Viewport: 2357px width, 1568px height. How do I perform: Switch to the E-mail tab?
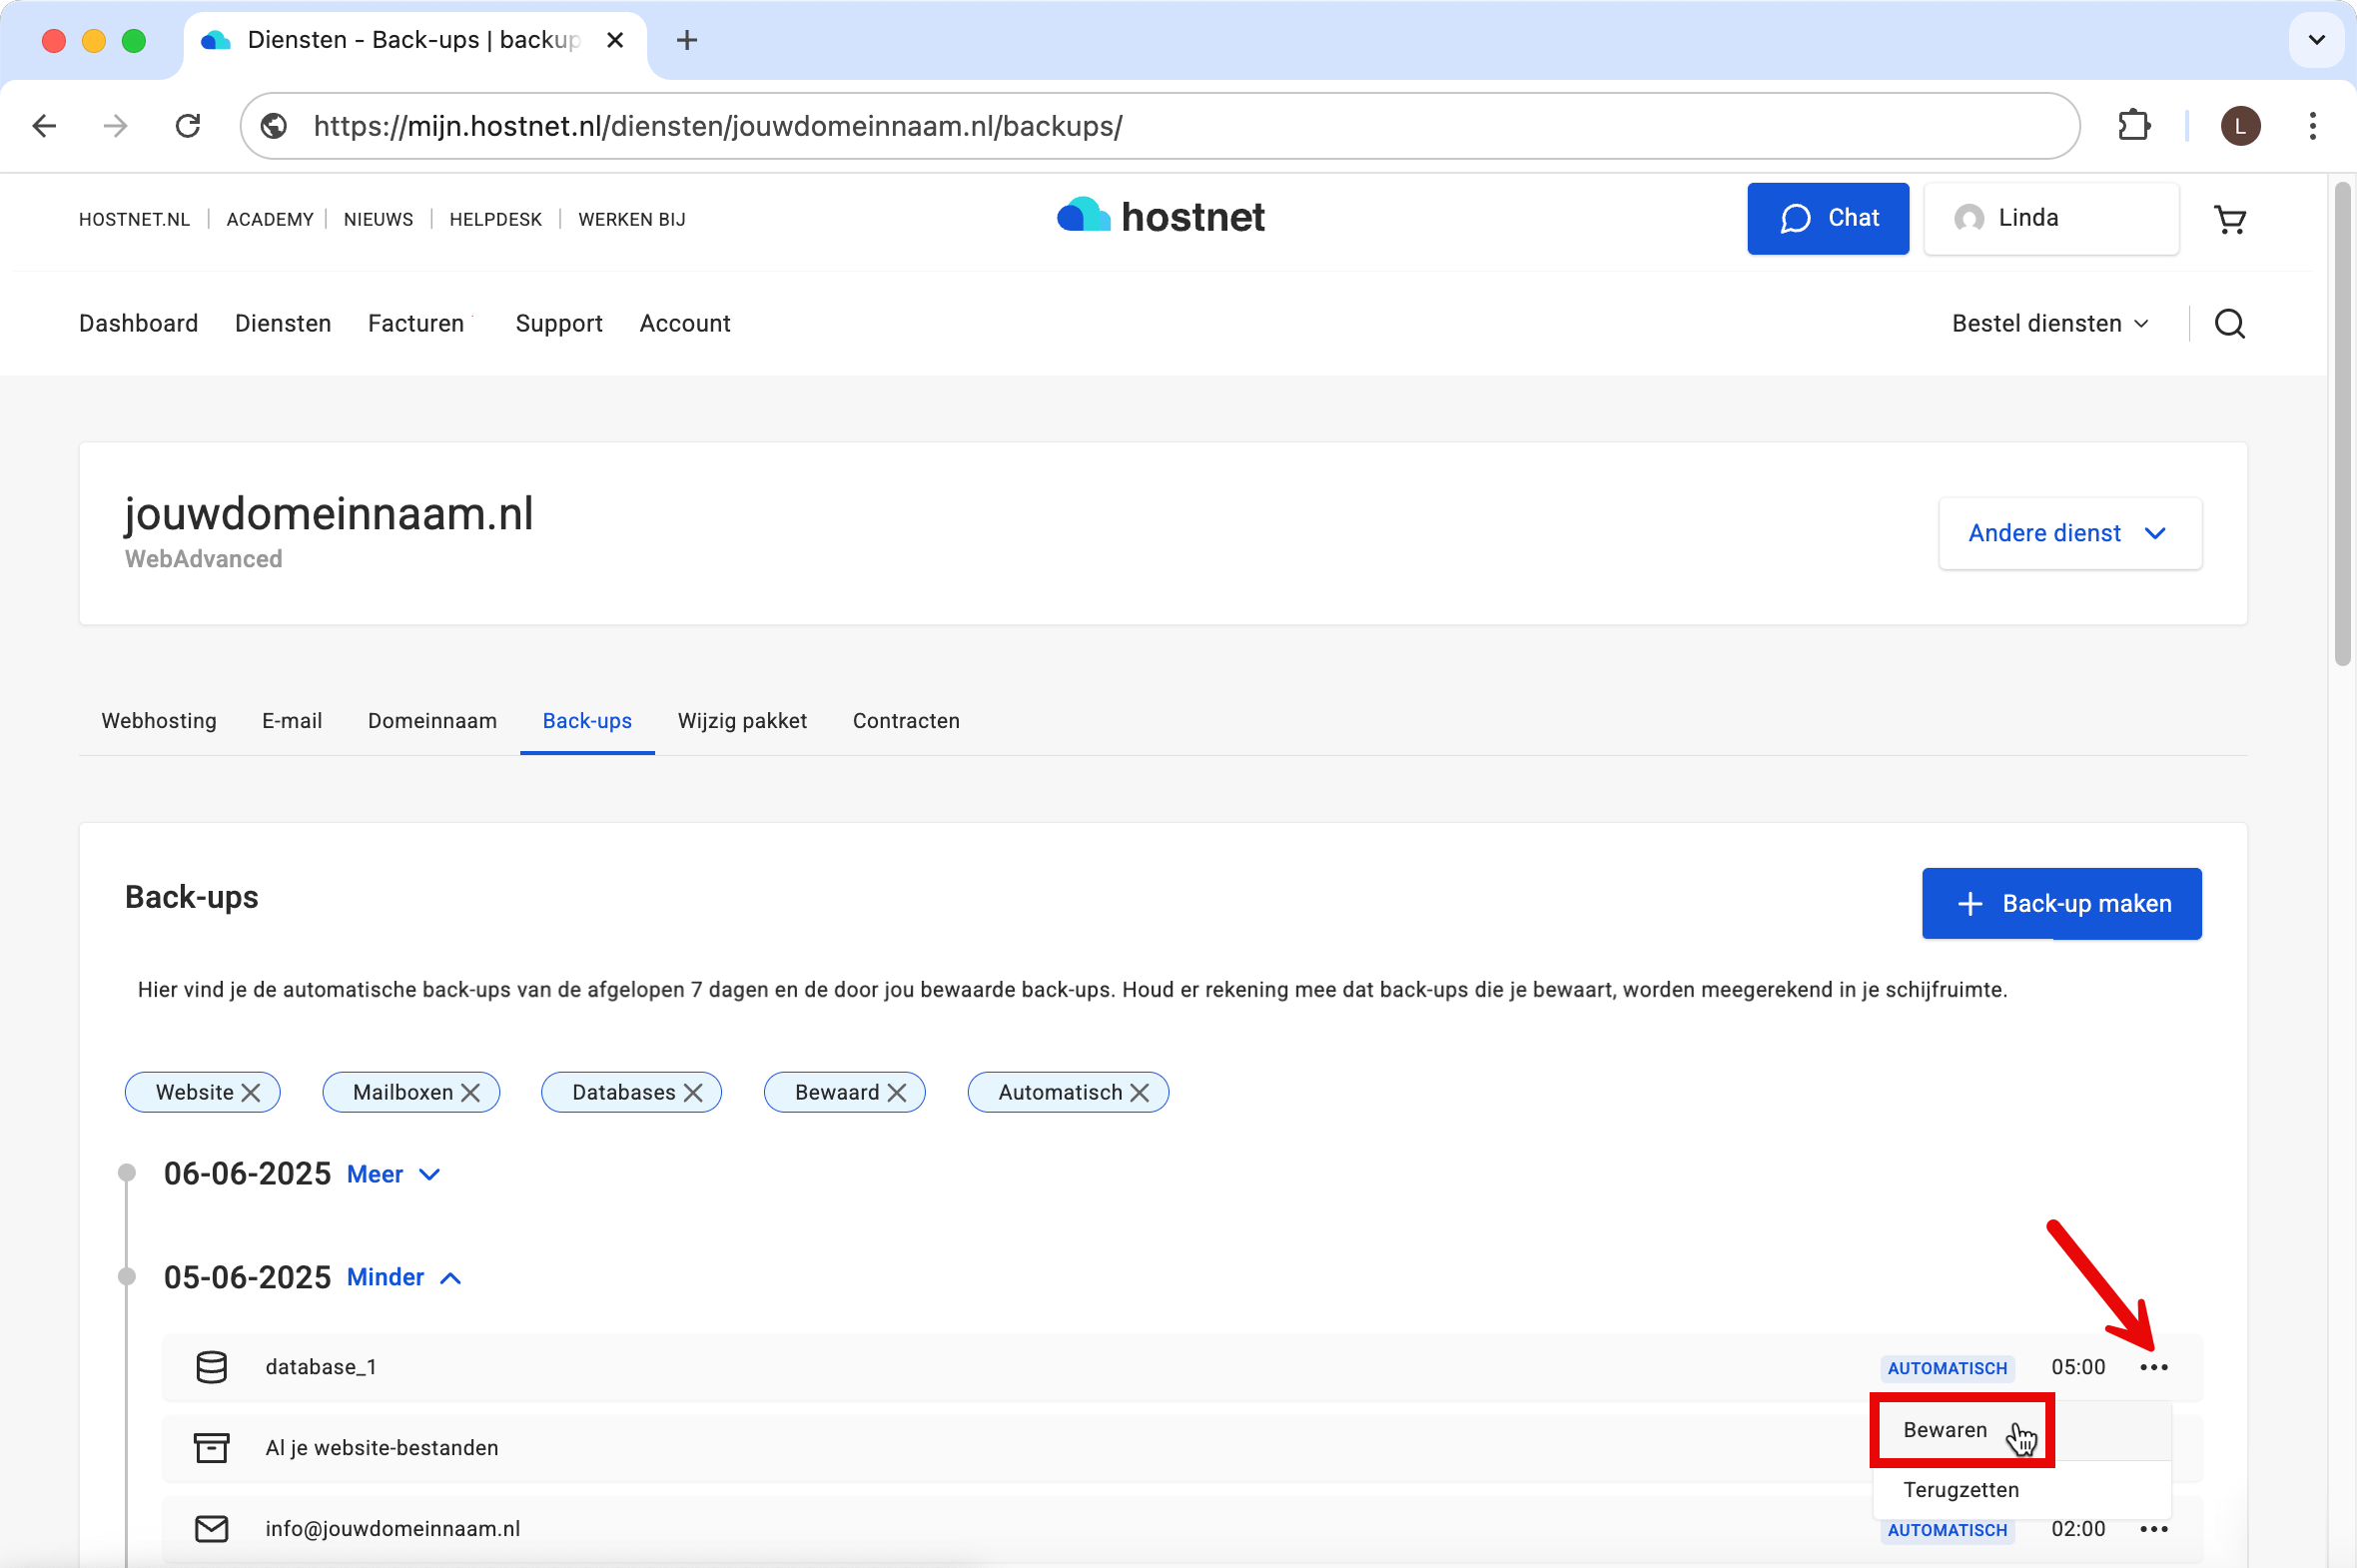(x=291, y=721)
